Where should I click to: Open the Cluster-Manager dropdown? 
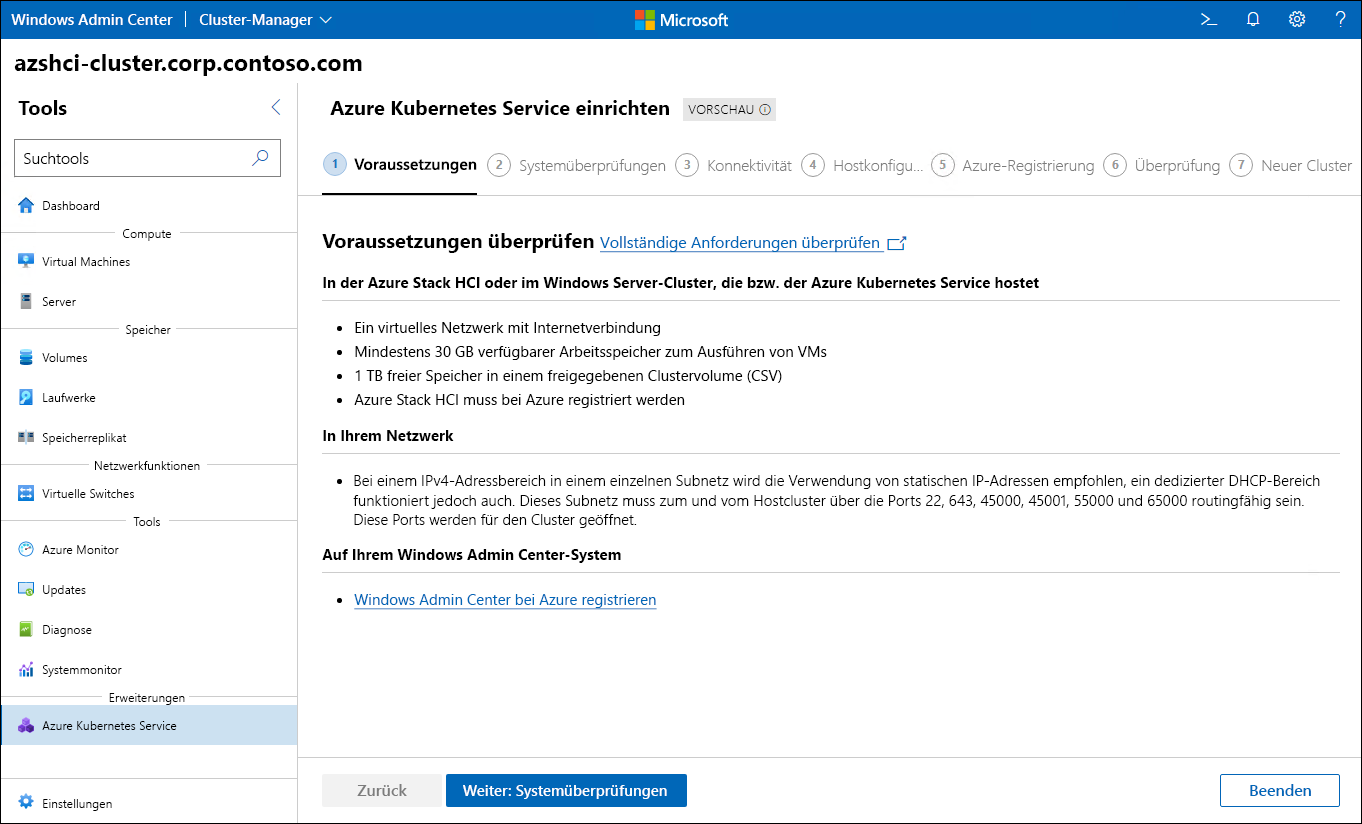tap(265, 19)
